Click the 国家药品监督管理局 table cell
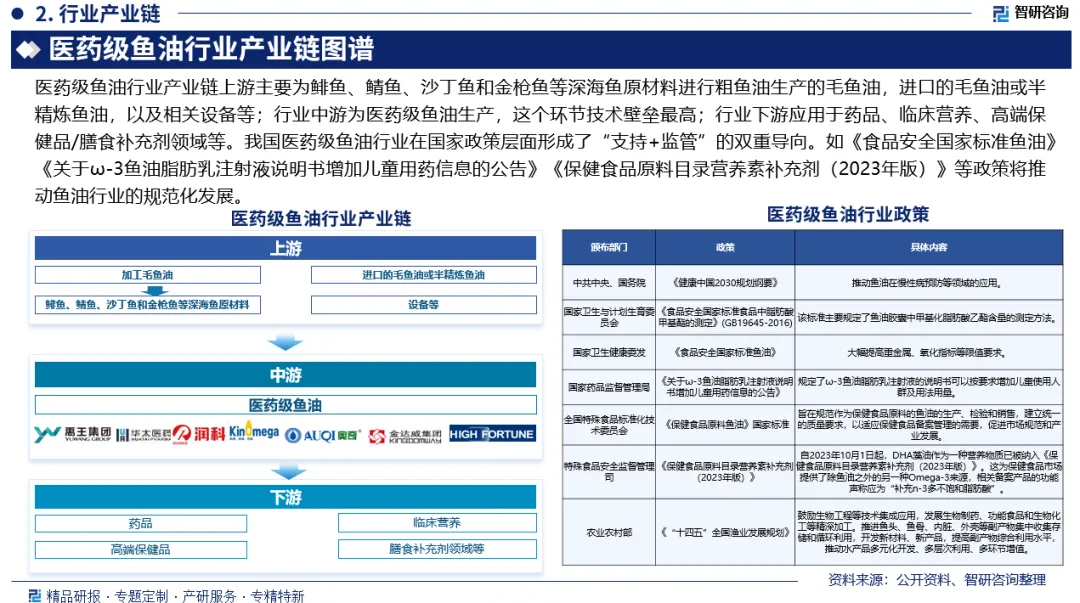1080x603 pixels. pyautogui.click(x=609, y=387)
